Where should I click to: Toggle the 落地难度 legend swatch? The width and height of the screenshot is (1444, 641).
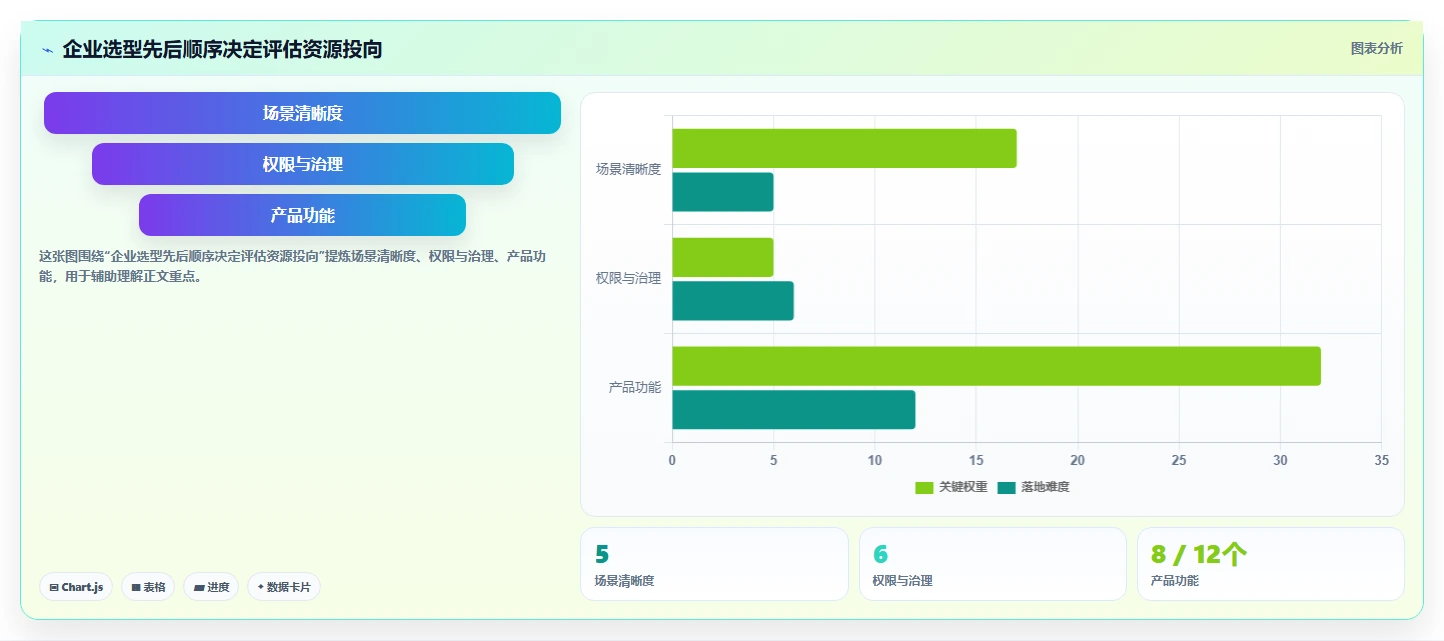[1006, 487]
